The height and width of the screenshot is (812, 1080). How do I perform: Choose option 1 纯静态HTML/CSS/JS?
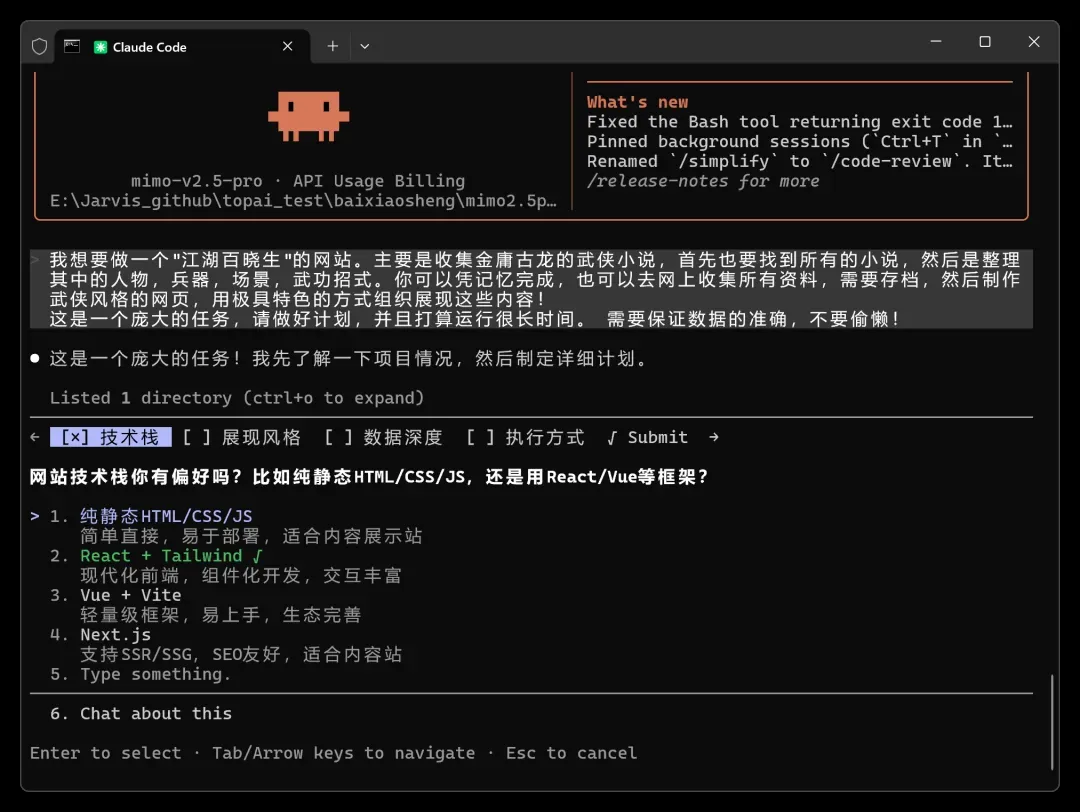click(166, 516)
